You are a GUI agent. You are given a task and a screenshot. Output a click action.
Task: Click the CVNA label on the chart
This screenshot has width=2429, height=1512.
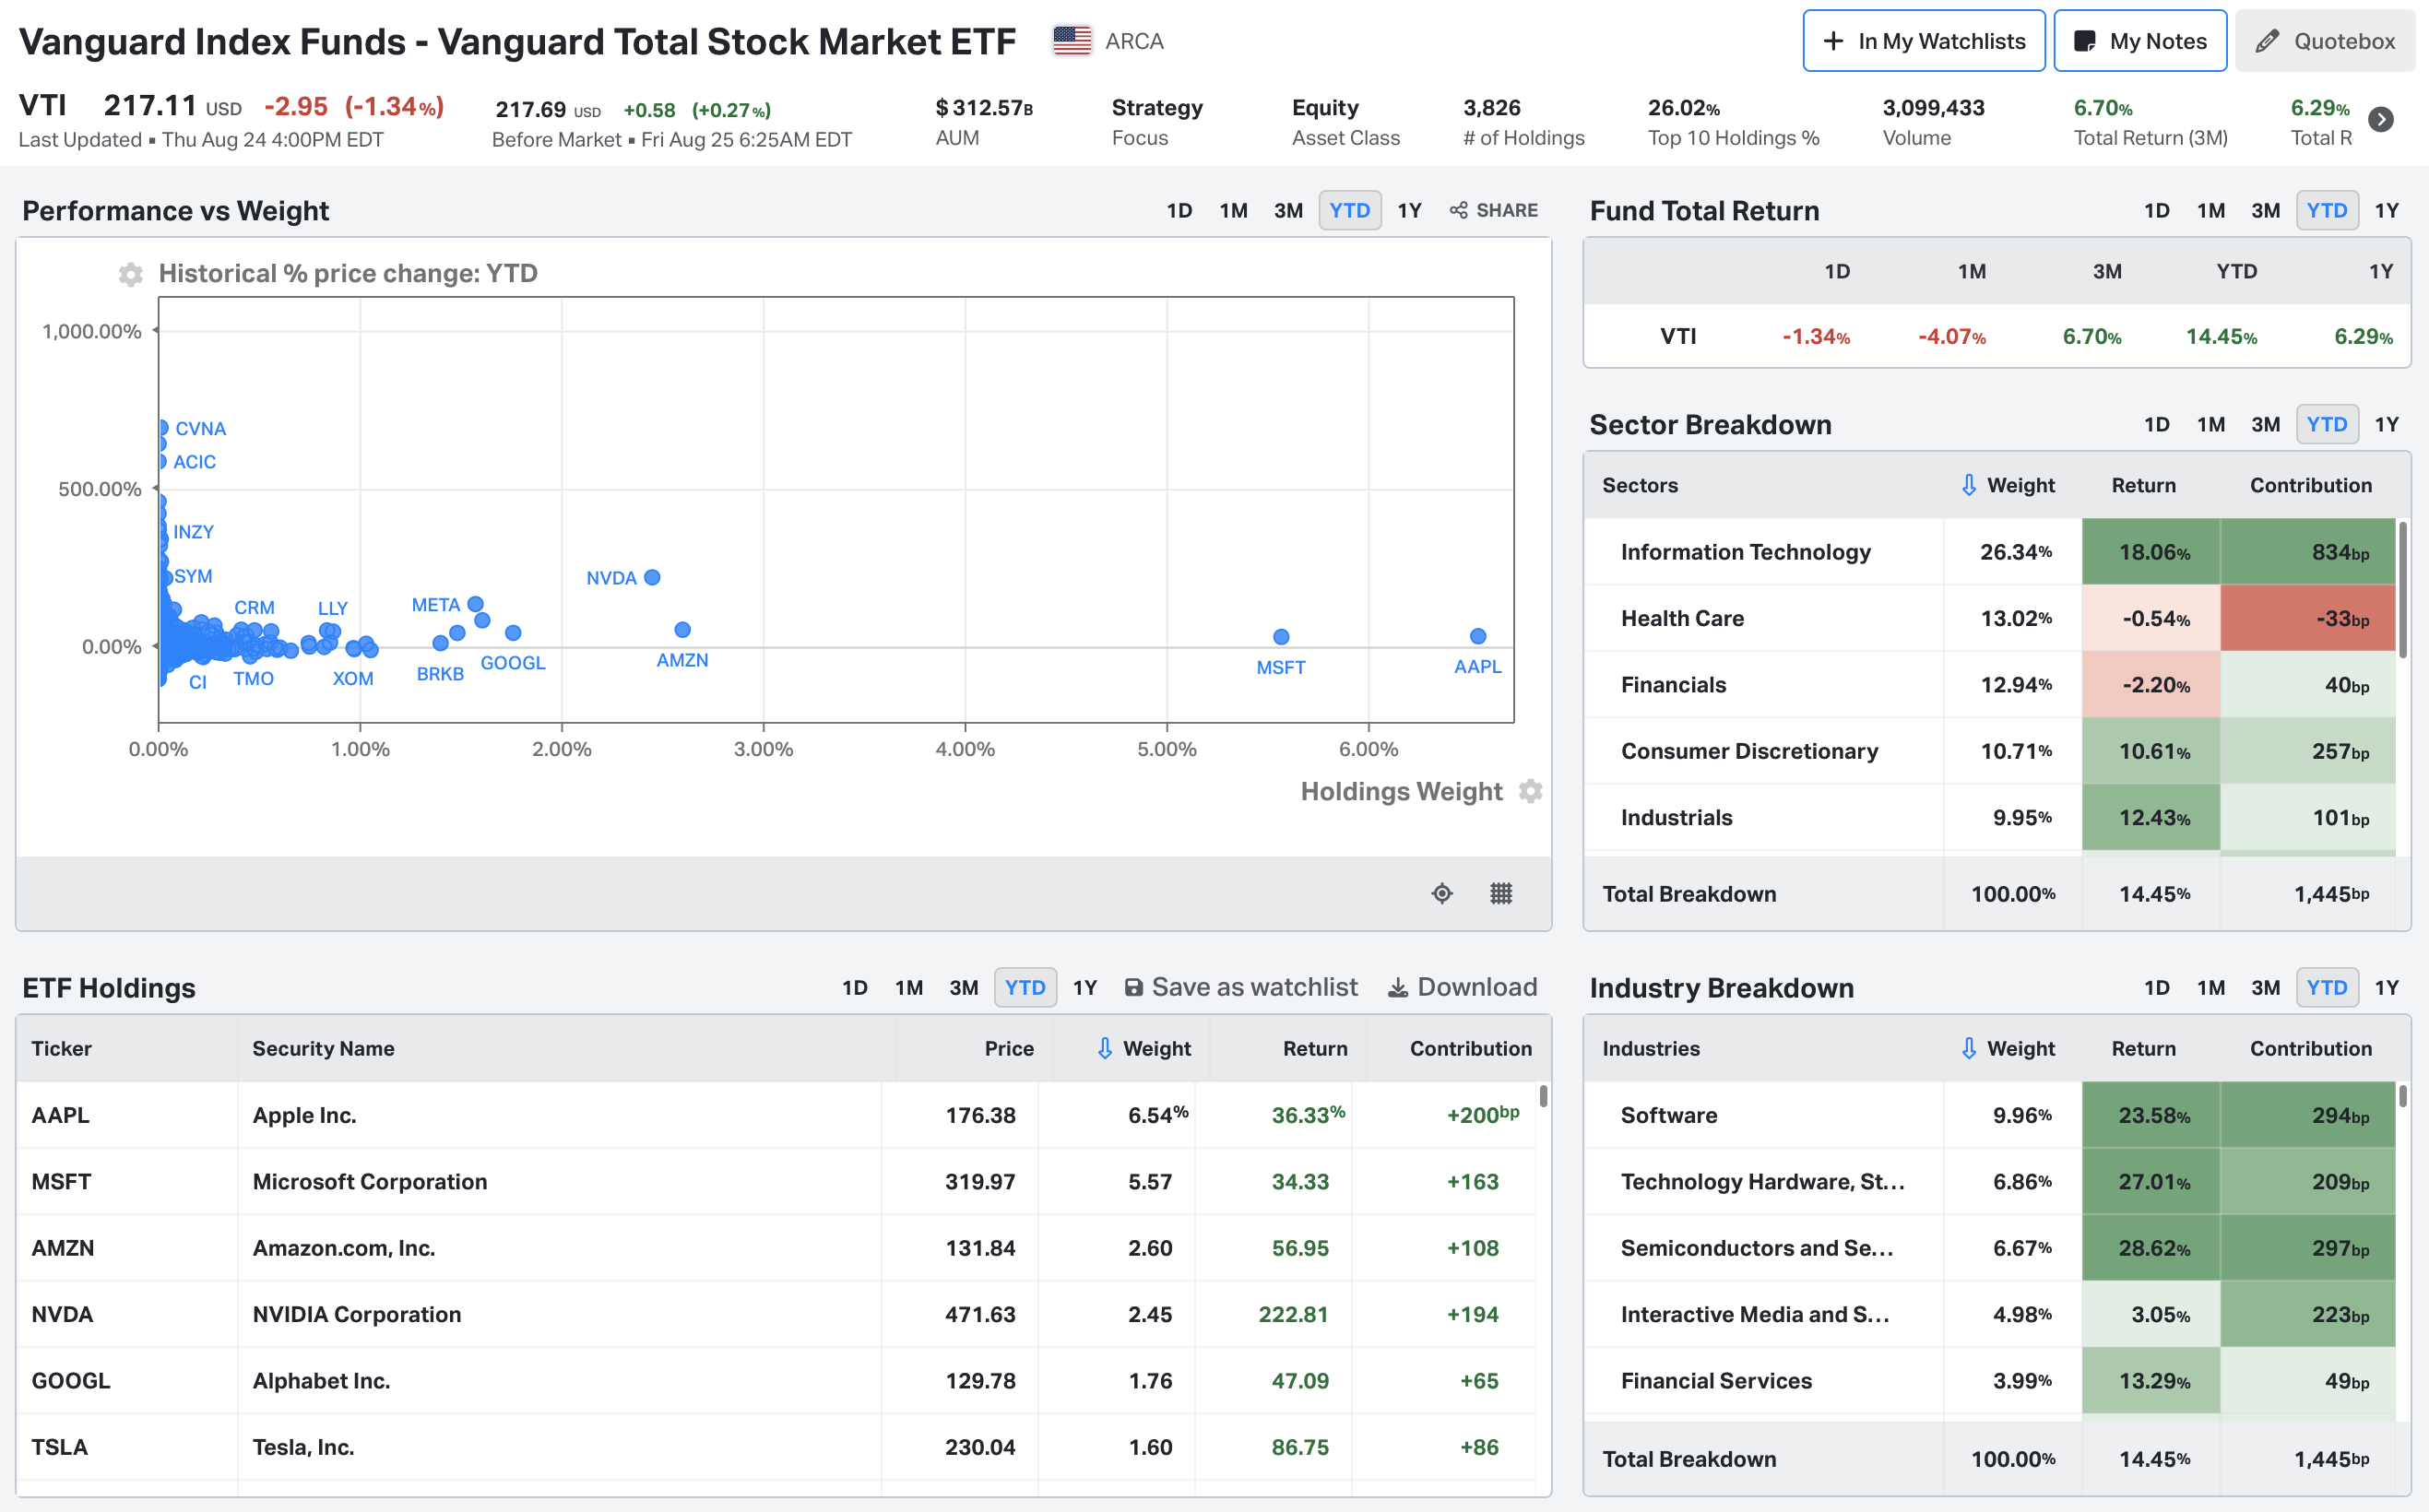point(200,428)
